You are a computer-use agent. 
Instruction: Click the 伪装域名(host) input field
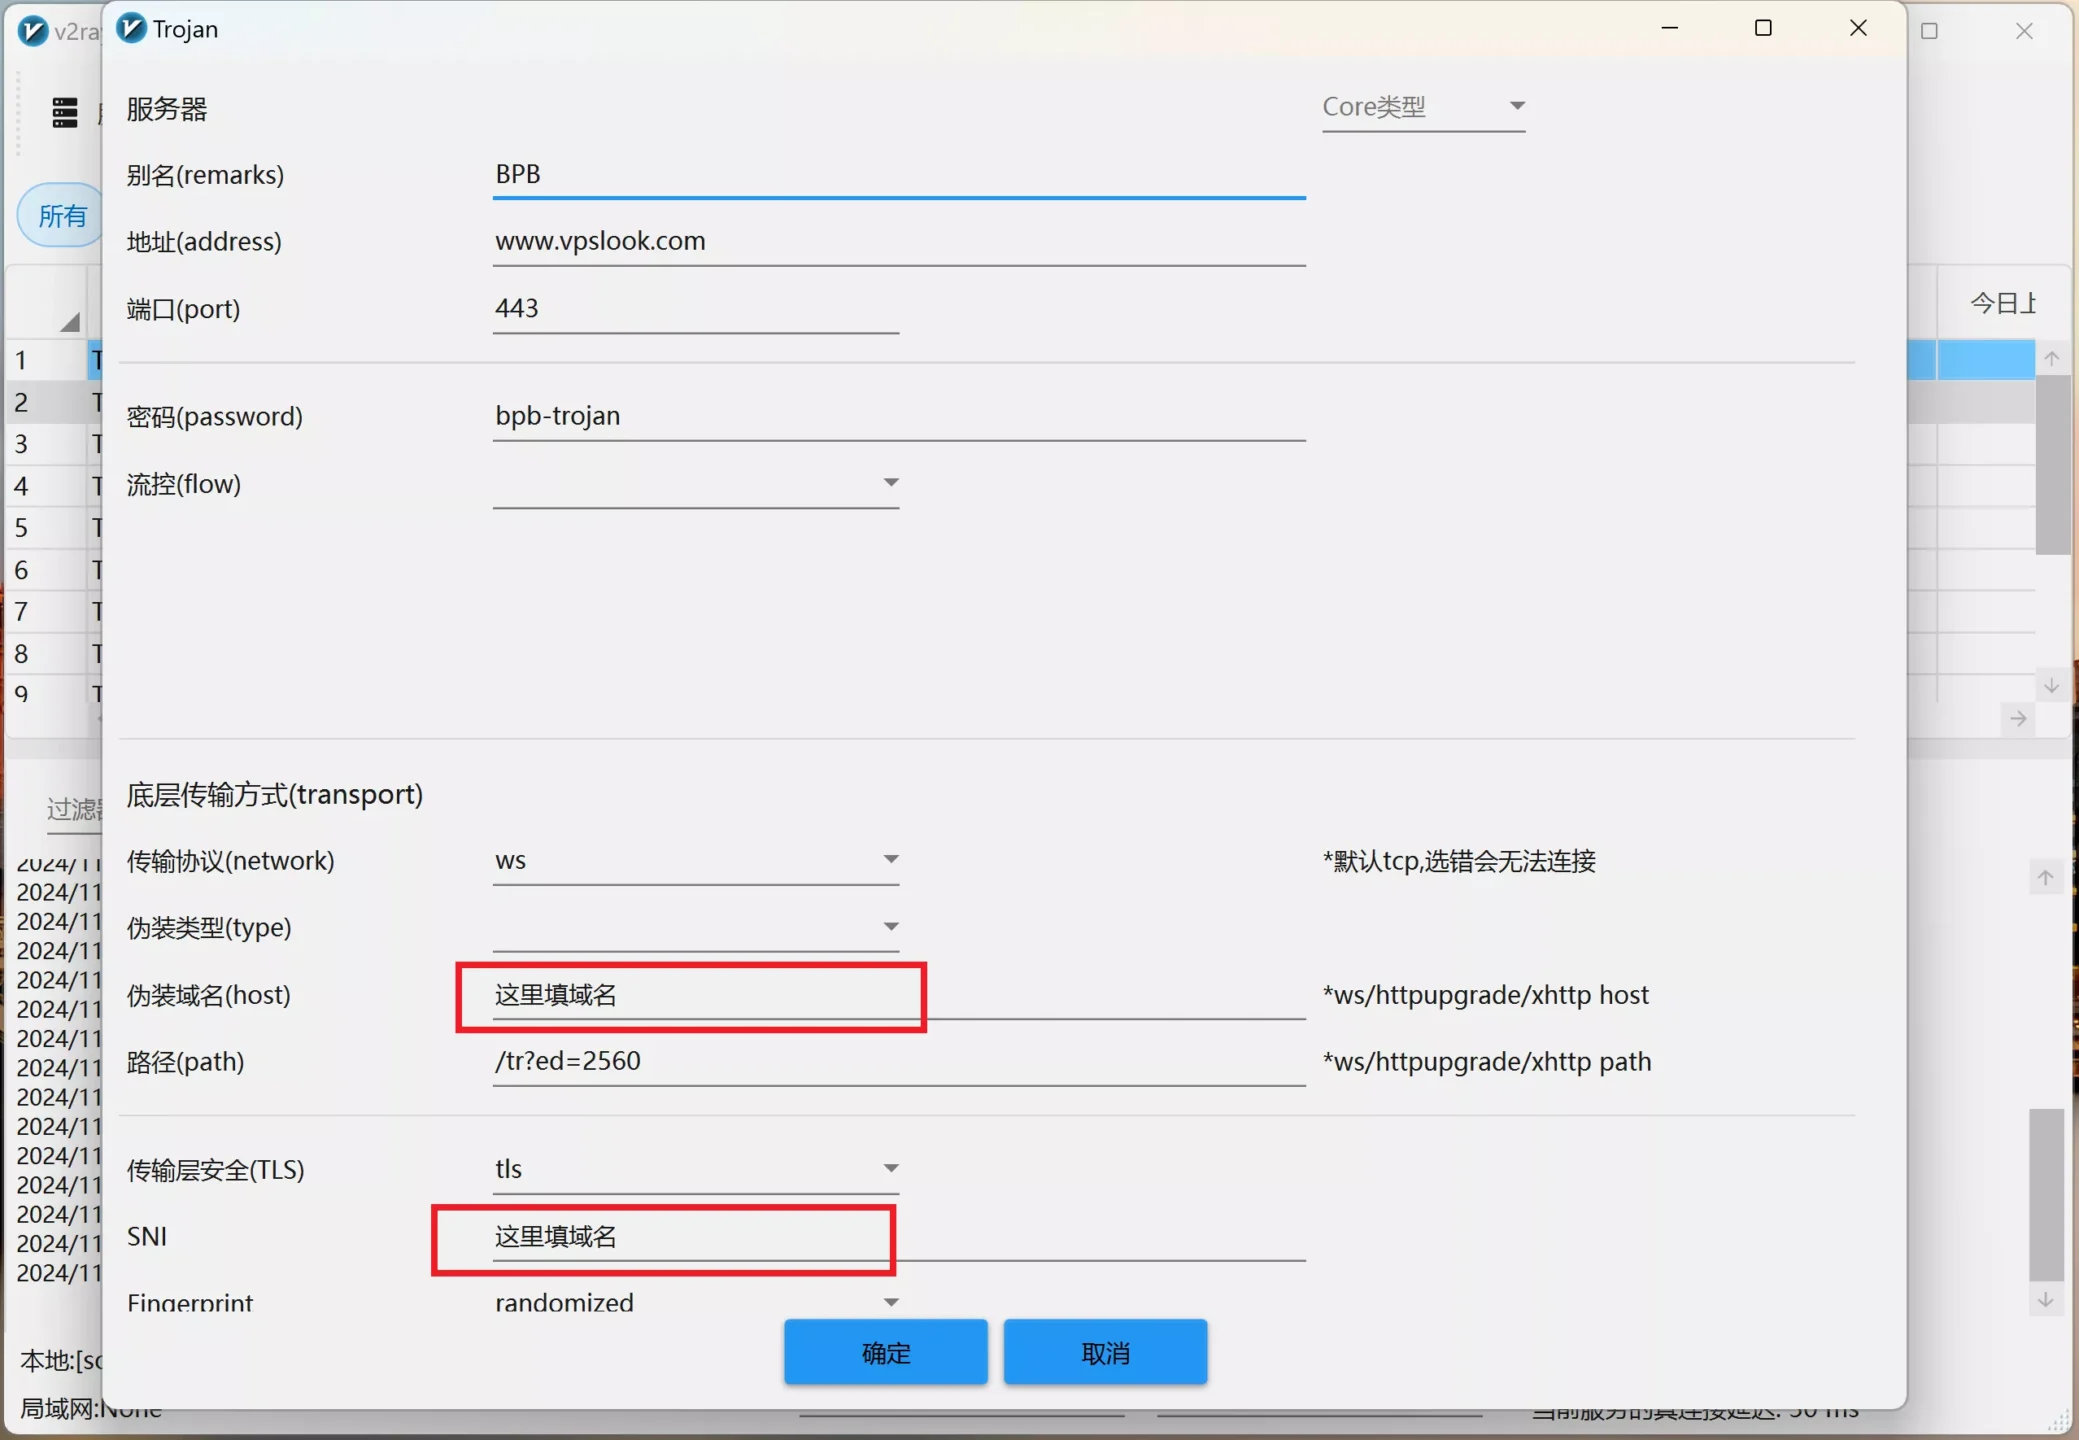[x=898, y=995]
